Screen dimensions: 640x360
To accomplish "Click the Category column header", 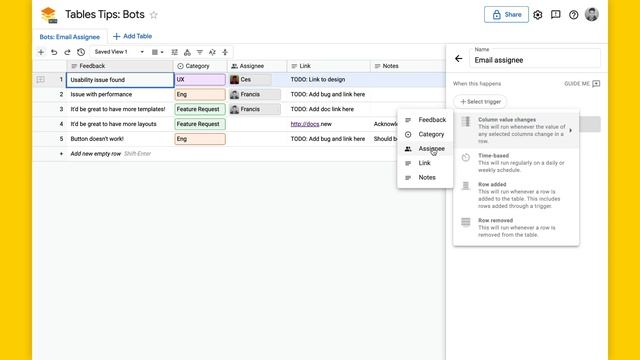I will pyautogui.click(x=200, y=66).
